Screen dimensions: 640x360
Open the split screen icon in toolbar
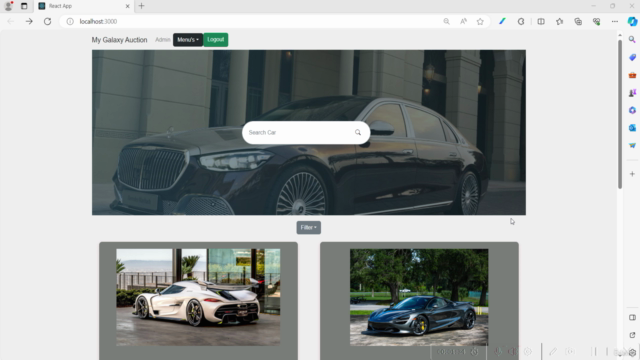[x=541, y=22]
